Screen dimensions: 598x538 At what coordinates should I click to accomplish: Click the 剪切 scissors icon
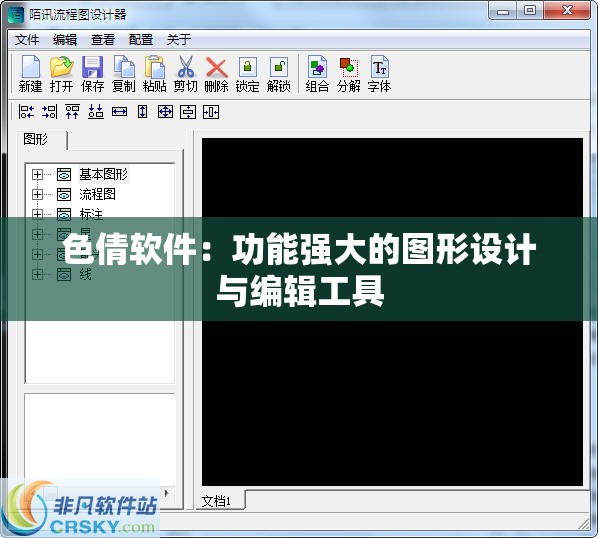click(x=185, y=74)
